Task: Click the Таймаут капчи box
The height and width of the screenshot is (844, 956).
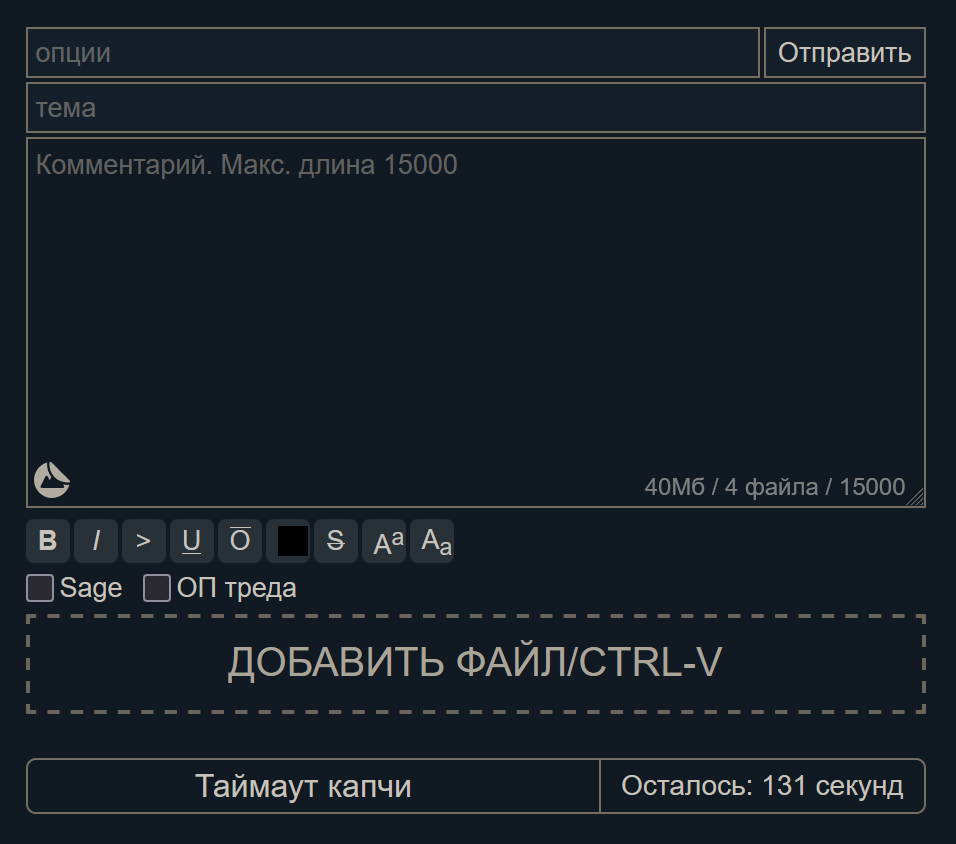Action: click(313, 786)
